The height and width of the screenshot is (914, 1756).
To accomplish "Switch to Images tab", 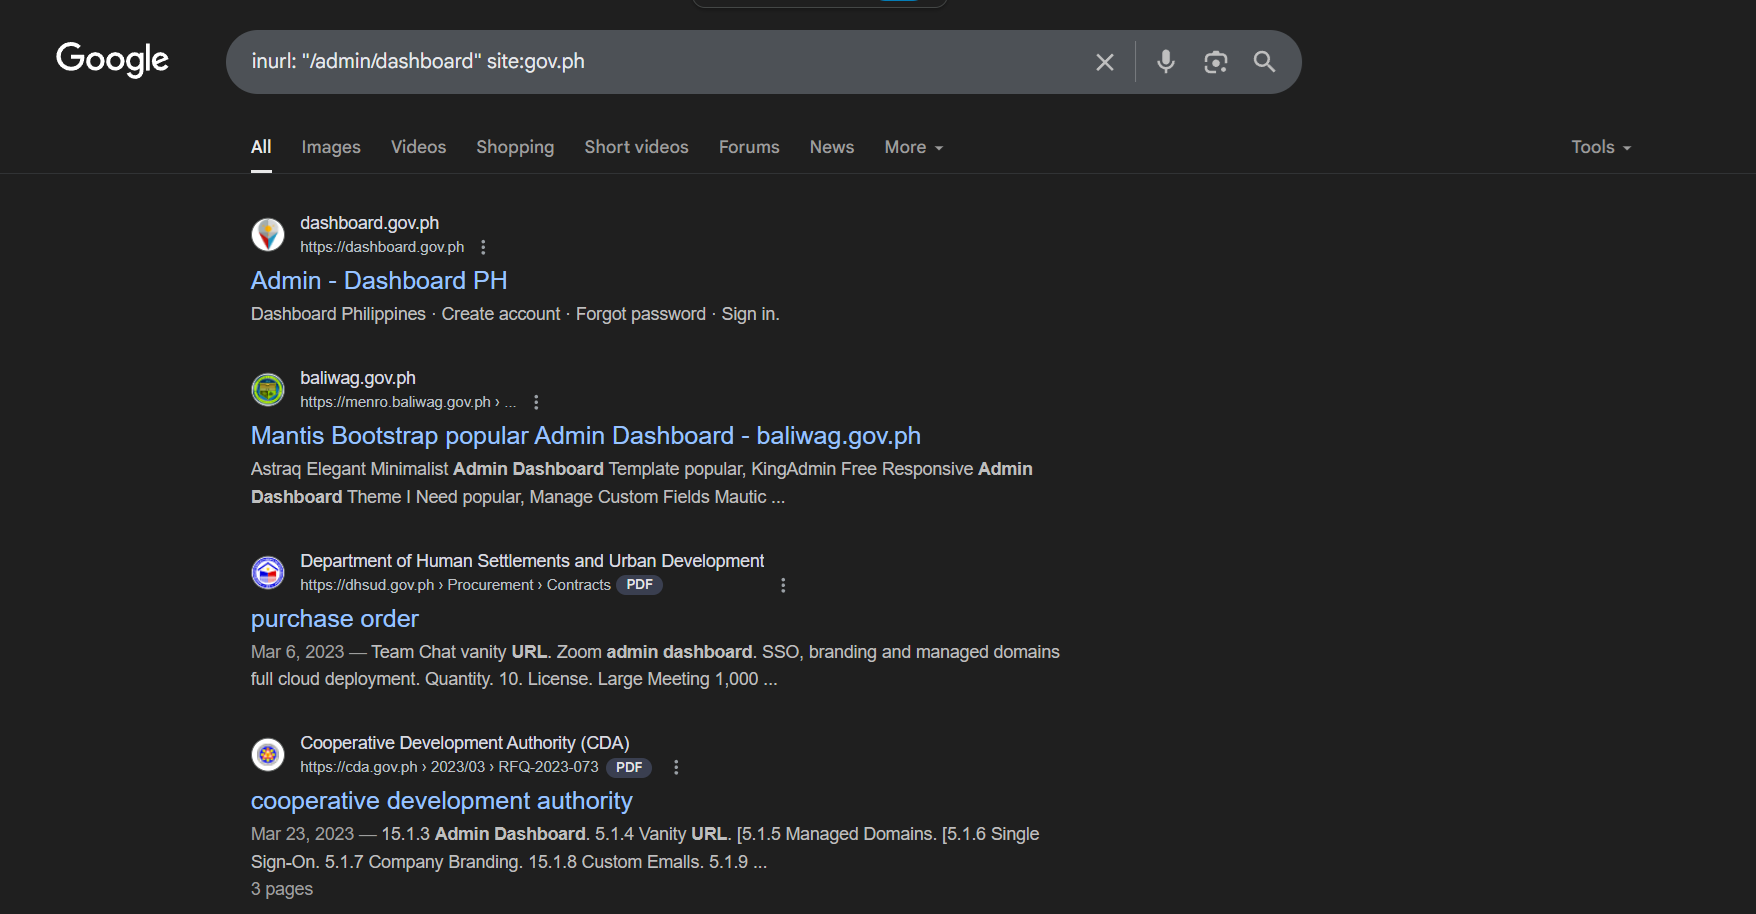I will (331, 147).
